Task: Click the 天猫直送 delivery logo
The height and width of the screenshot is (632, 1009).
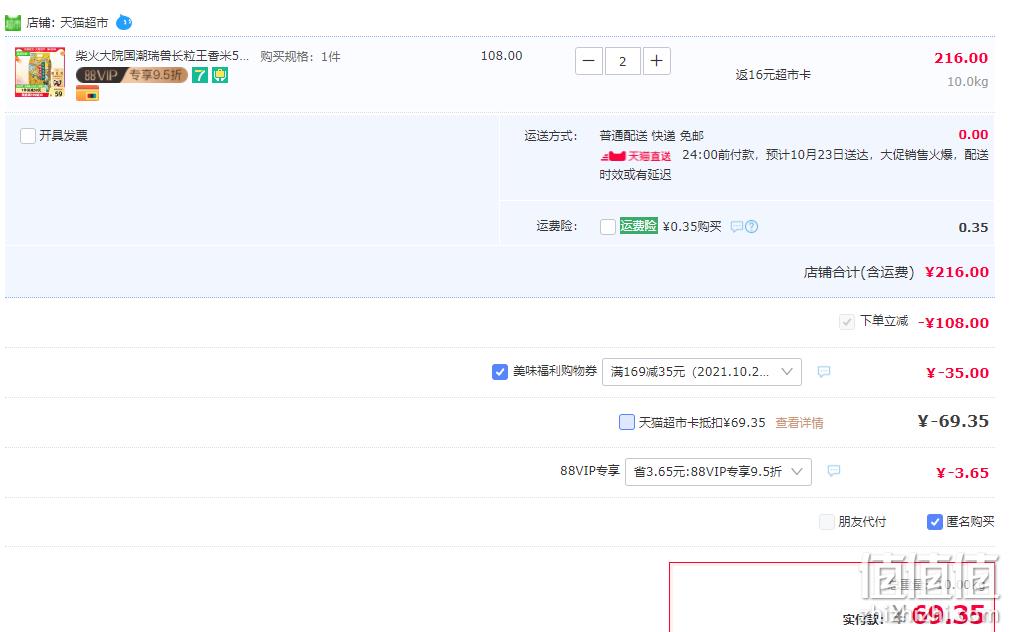Action: coord(636,156)
